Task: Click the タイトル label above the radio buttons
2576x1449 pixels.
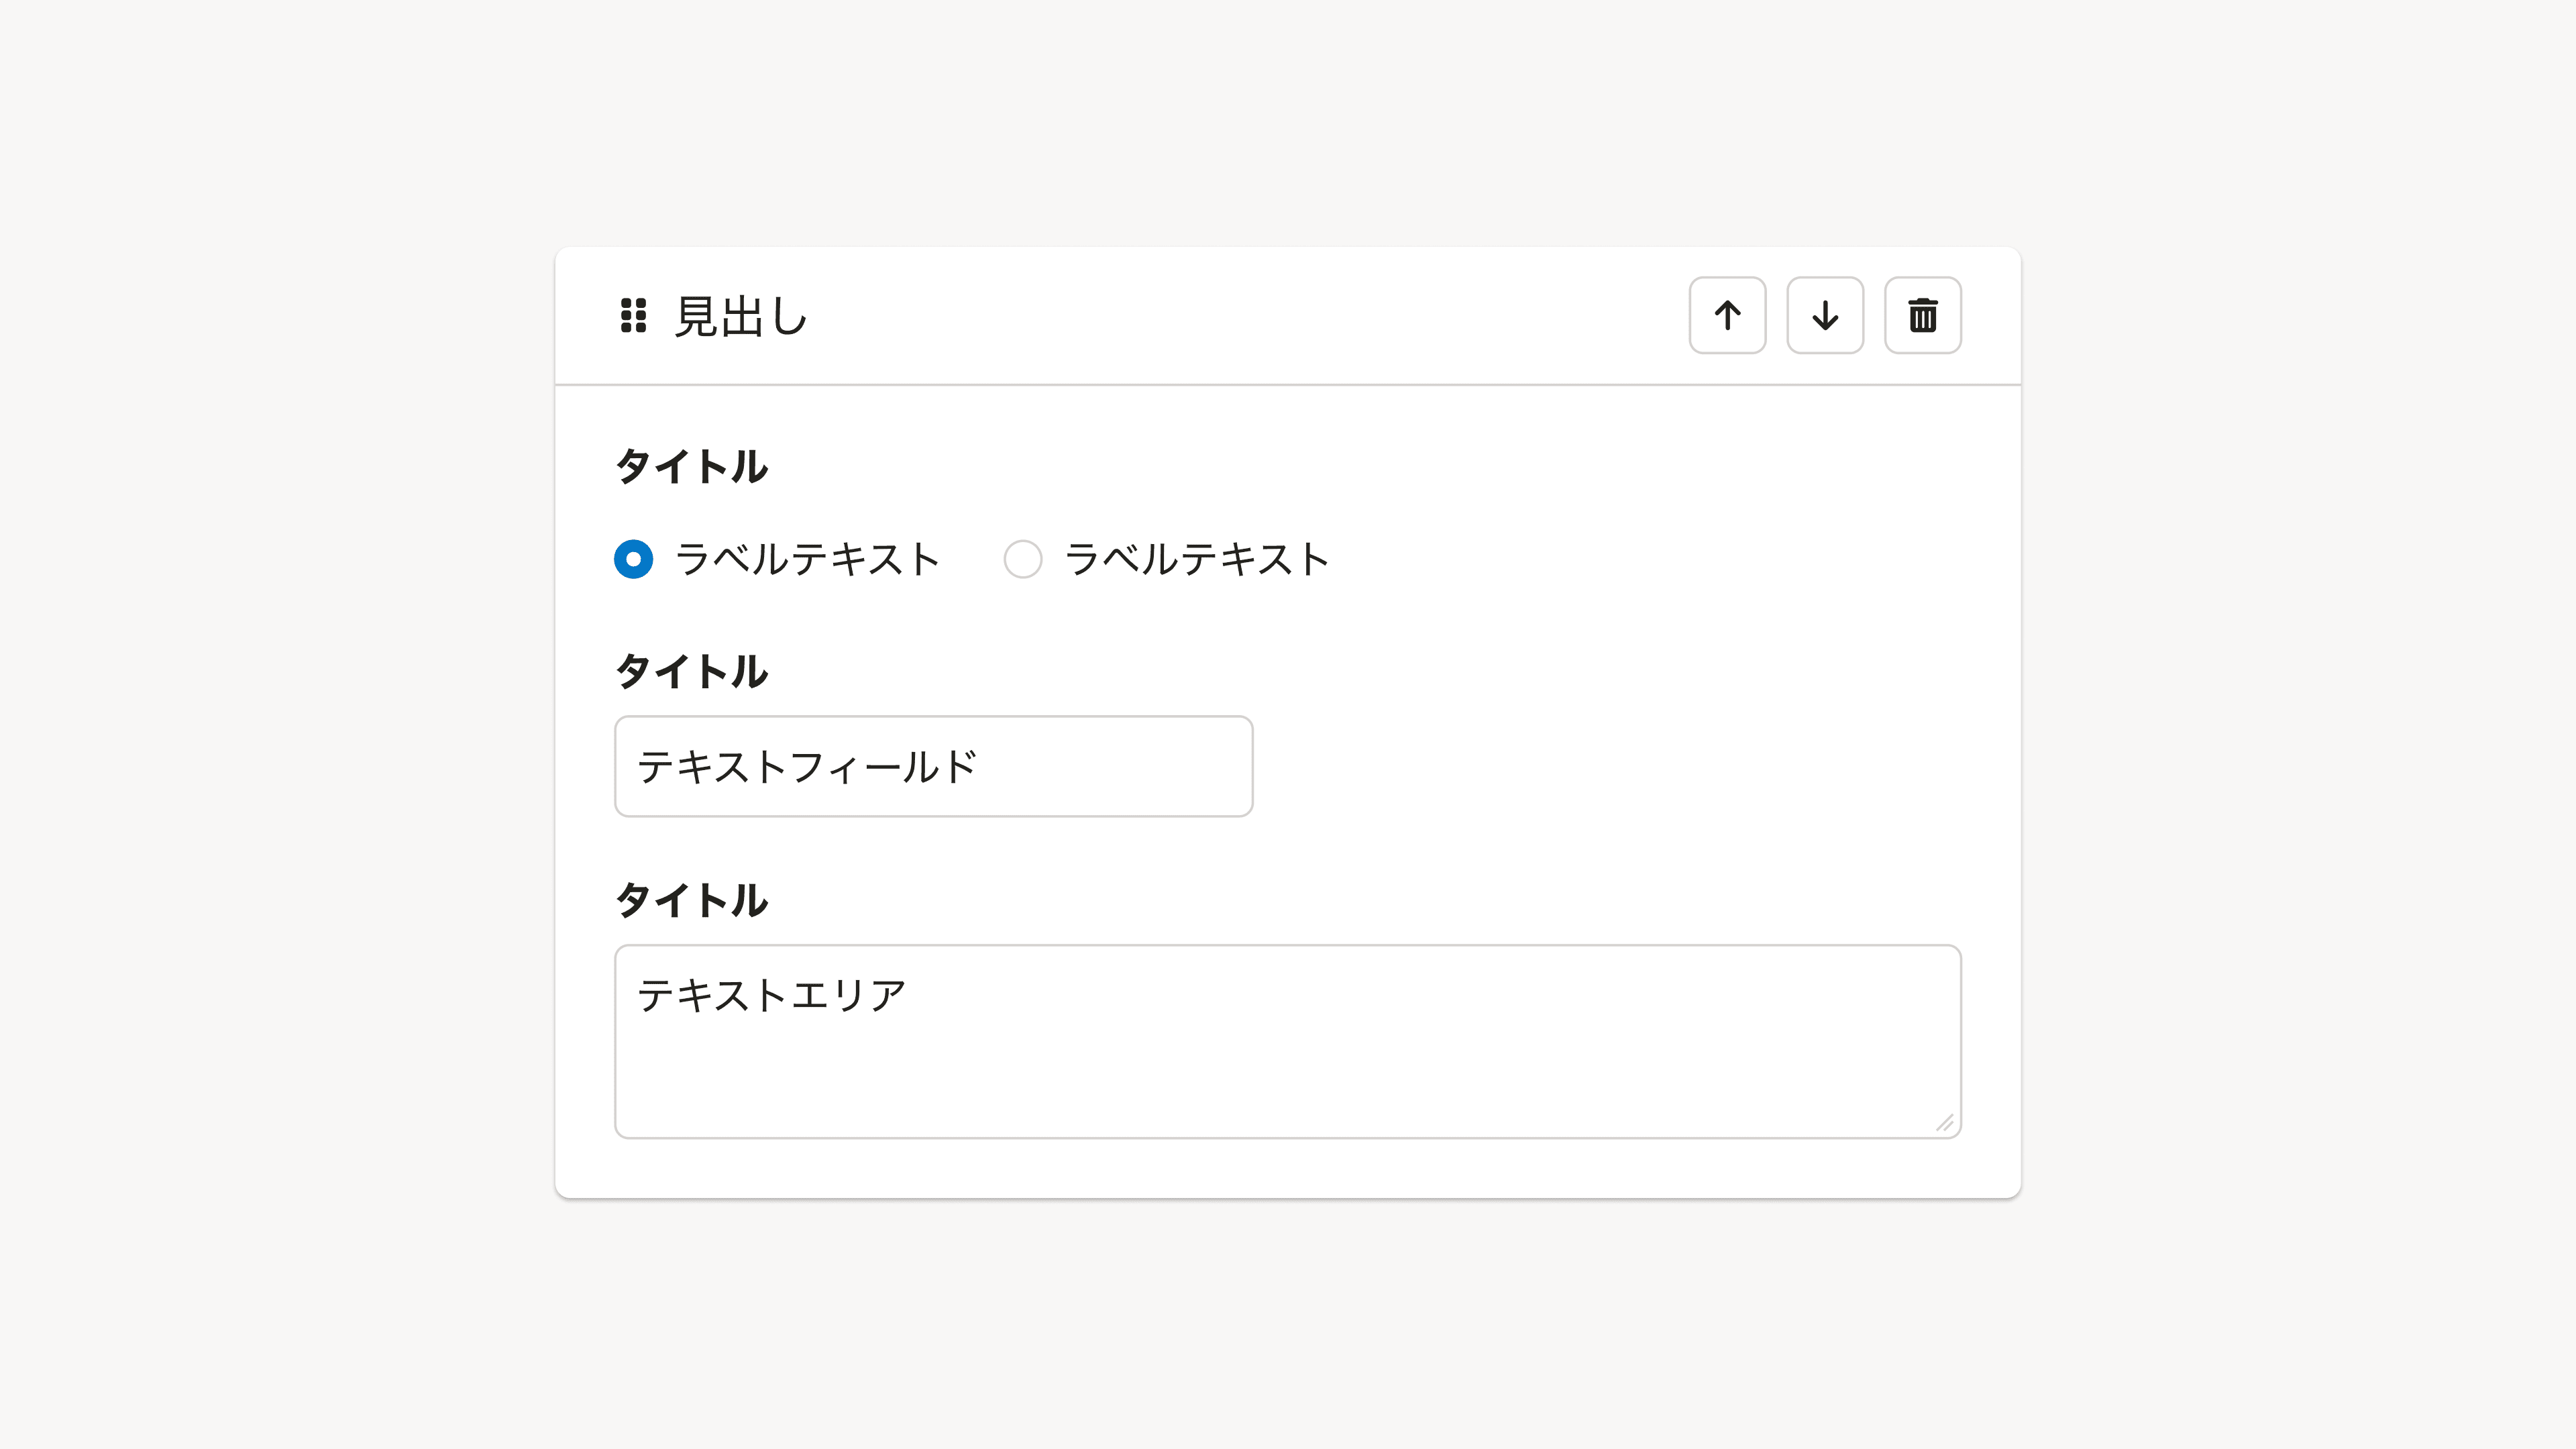Action: pyautogui.click(x=691, y=466)
